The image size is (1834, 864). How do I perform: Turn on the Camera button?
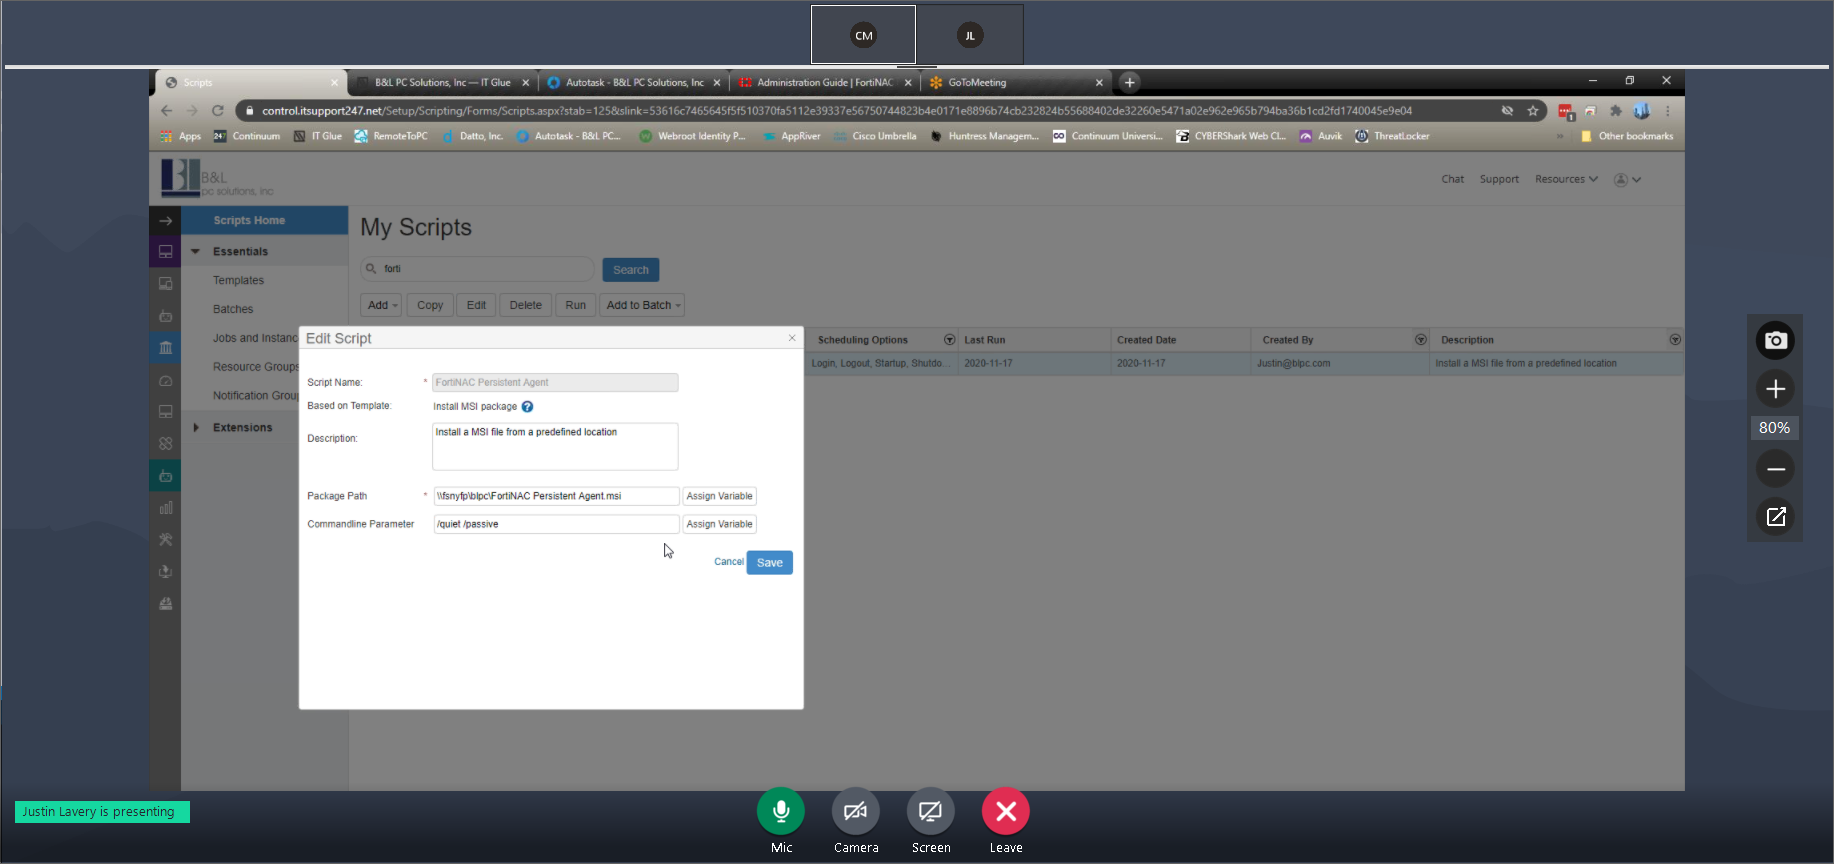click(x=856, y=811)
